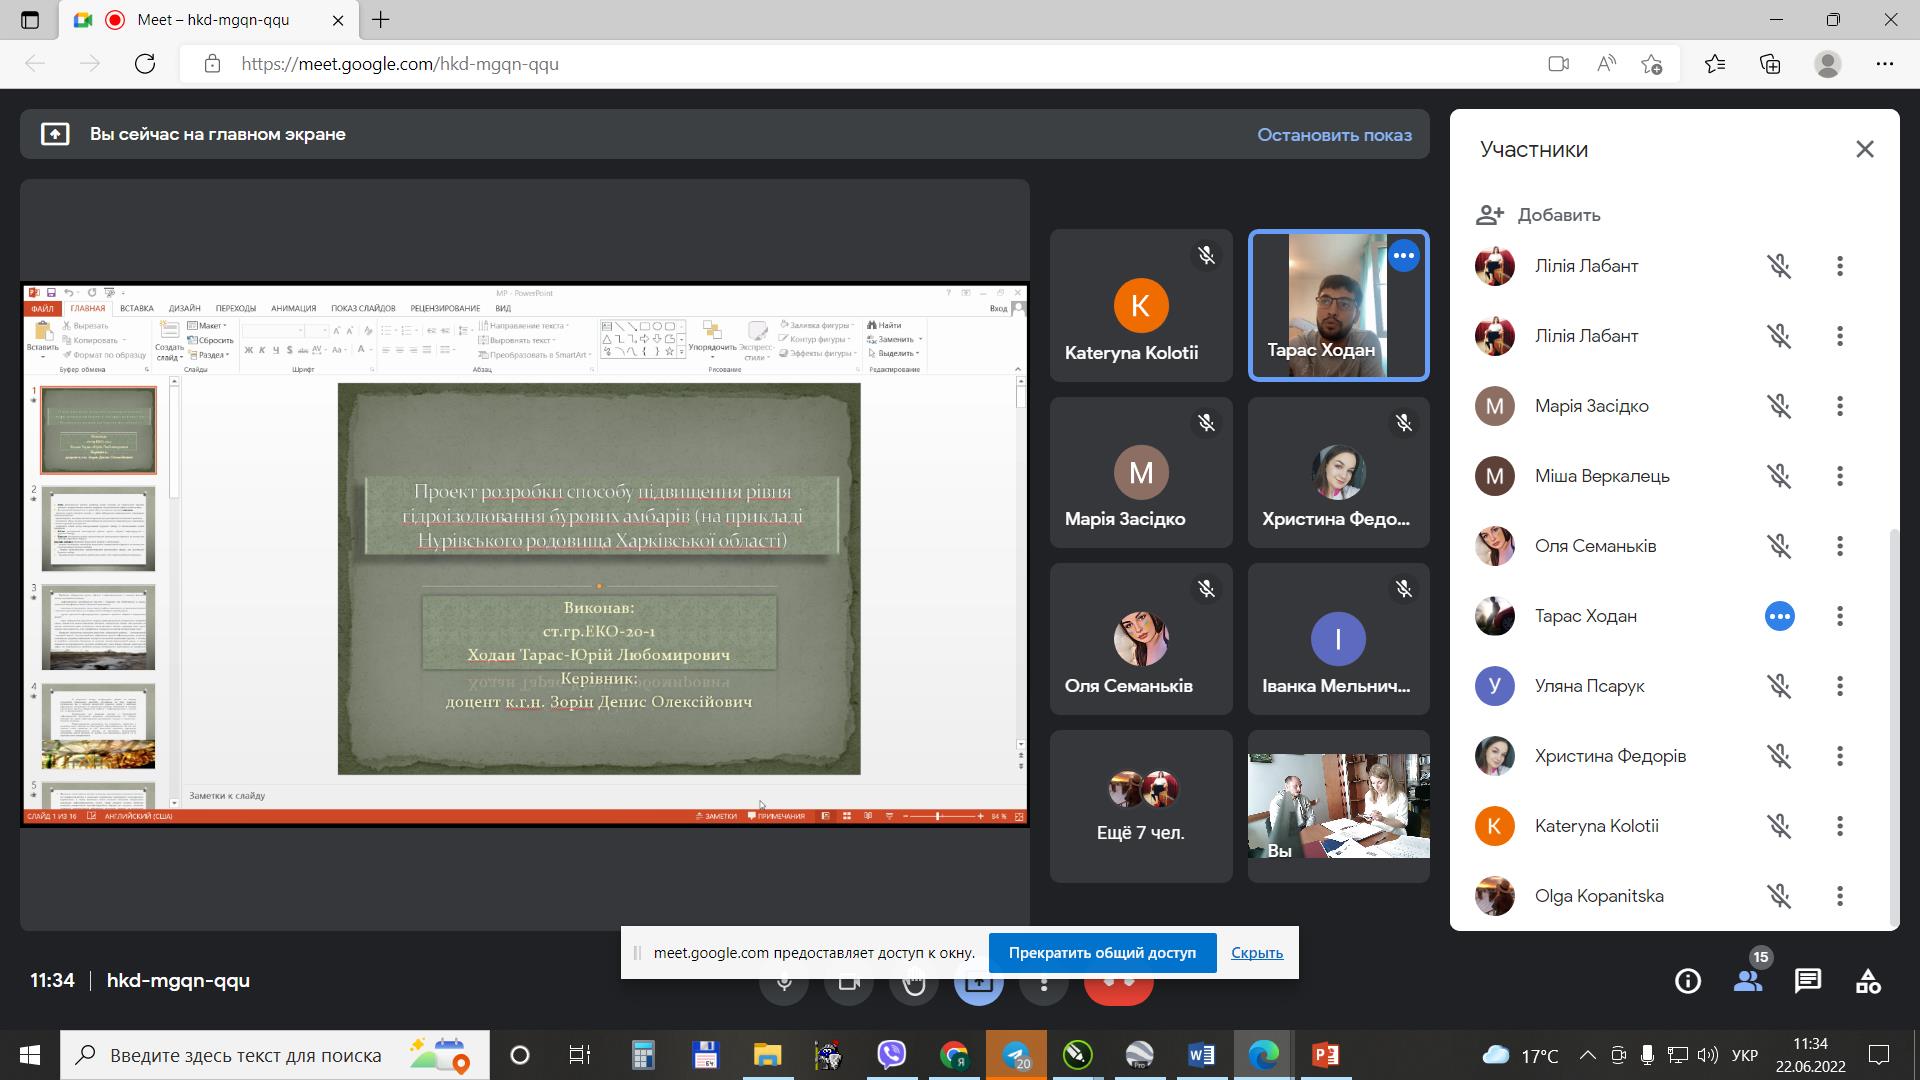Image resolution: width=1920 pixels, height=1080 pixels.
Task: Open the chat messages icon
Action: (1808, 981)
